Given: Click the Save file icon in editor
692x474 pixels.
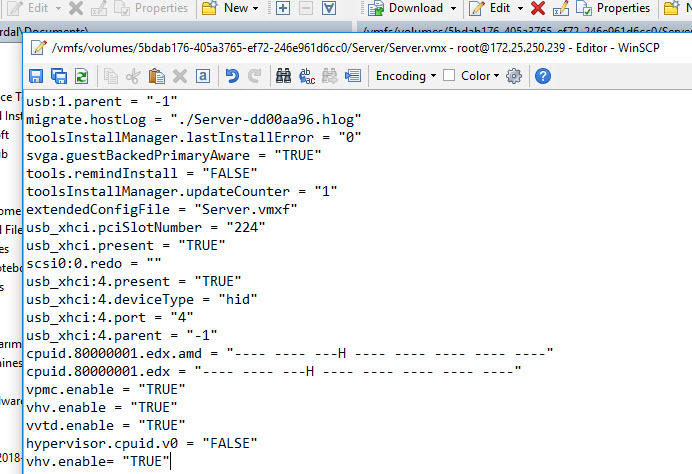Looking at the screenshot, I should (36, 76).
